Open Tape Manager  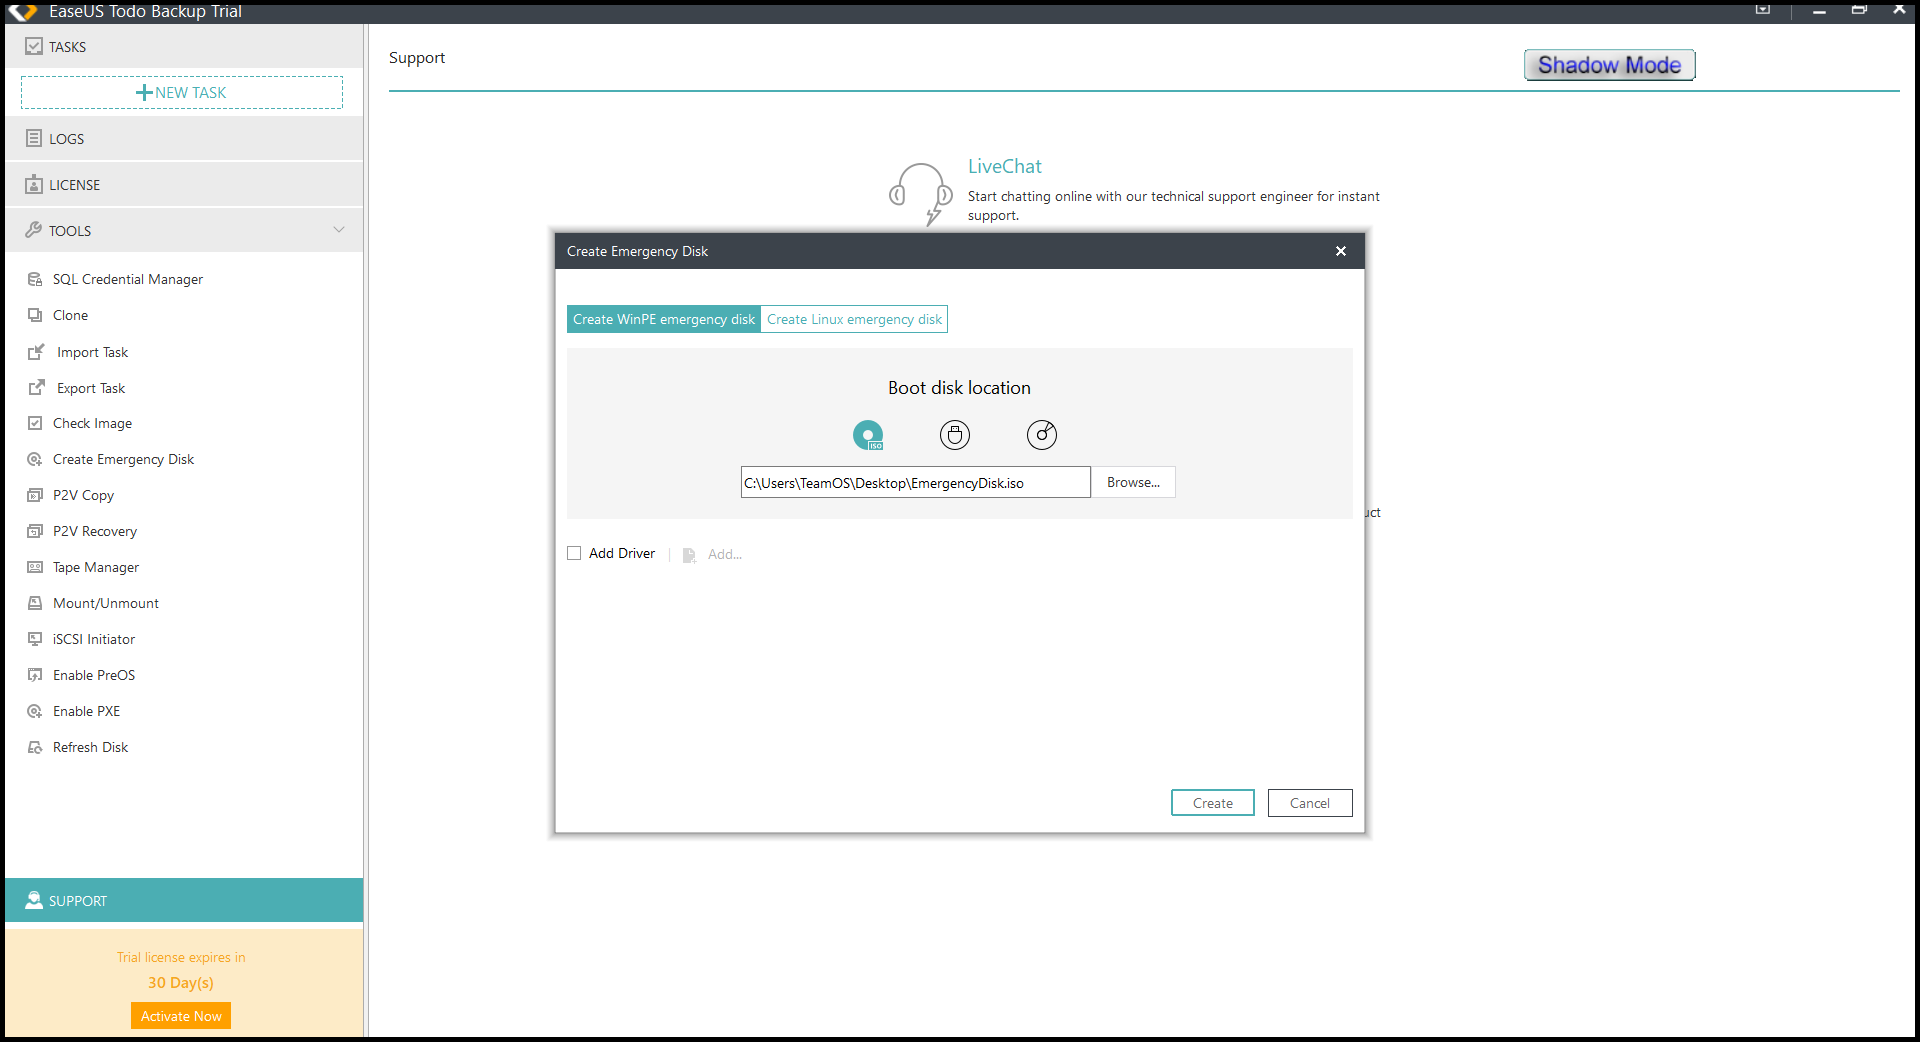95,567
